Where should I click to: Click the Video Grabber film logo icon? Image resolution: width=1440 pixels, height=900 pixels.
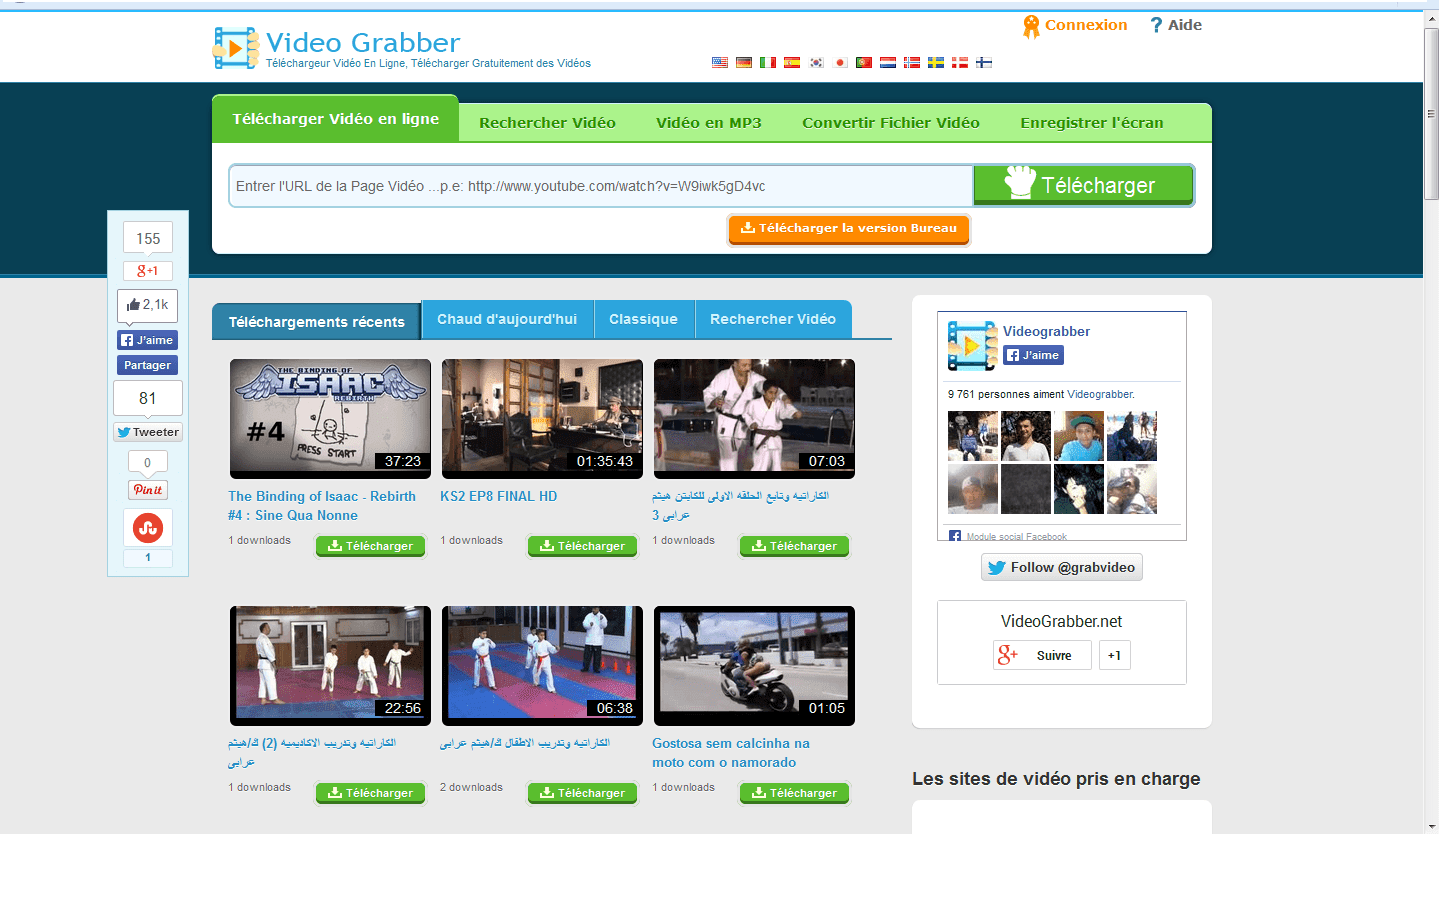[236, 48]
